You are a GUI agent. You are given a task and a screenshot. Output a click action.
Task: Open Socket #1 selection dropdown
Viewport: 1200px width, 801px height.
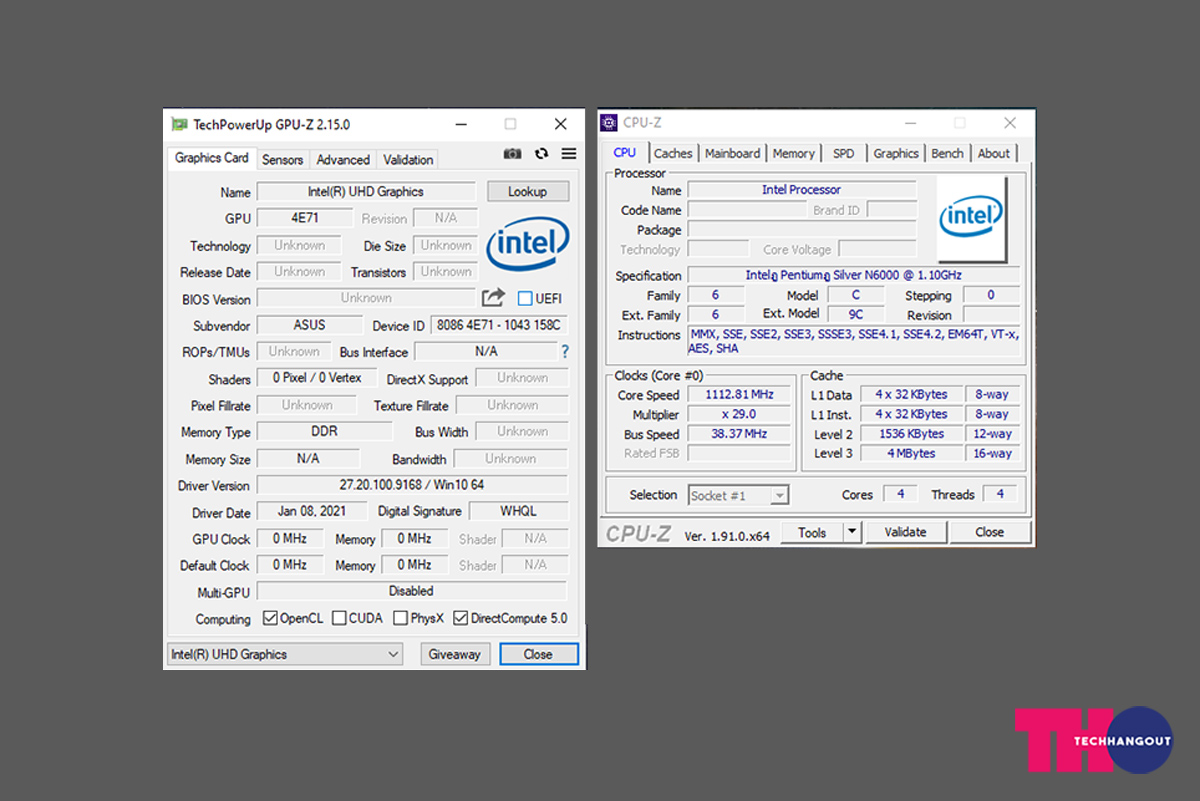pos(739,495)
